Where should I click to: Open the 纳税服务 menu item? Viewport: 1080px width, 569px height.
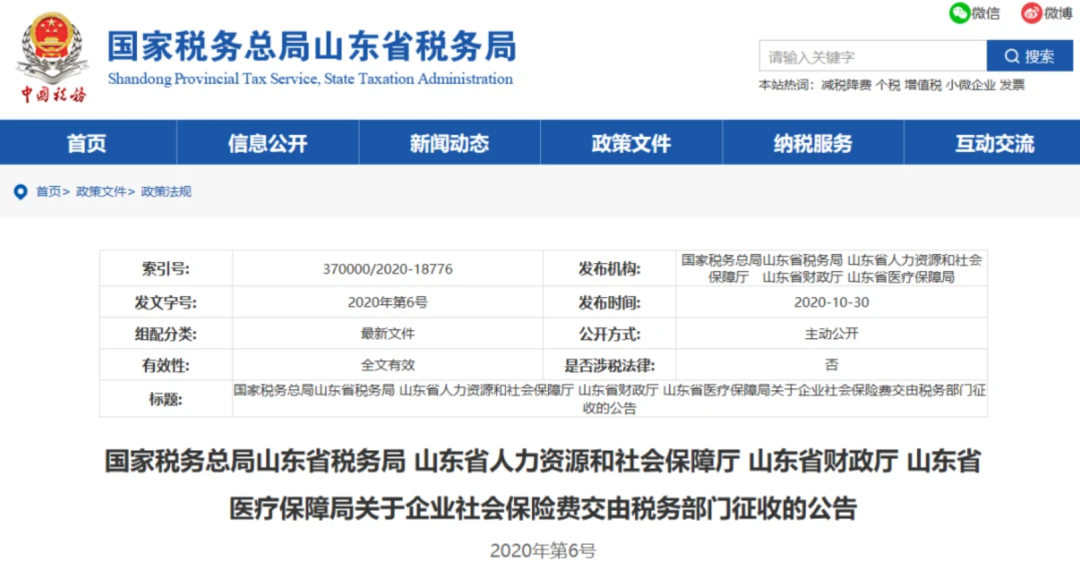pyautogui.click(x=812, y=143)
